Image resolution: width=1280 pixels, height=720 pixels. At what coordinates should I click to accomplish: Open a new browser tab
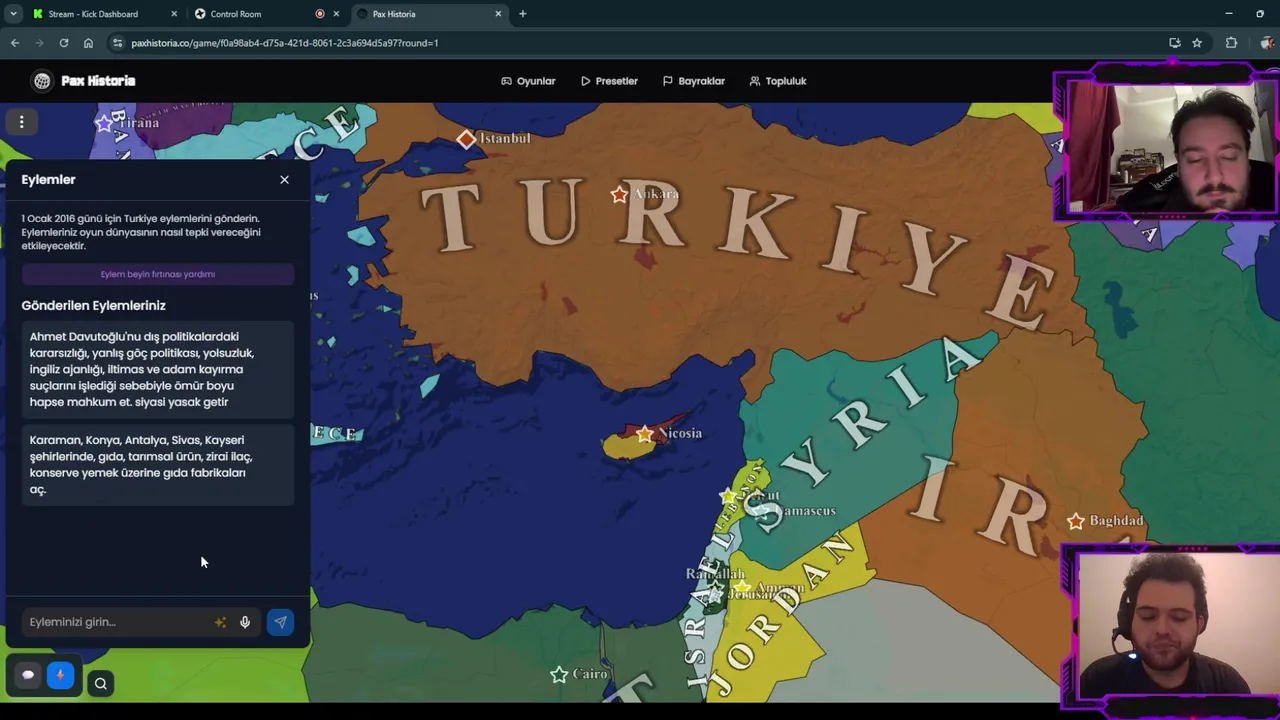pos(522,14)
